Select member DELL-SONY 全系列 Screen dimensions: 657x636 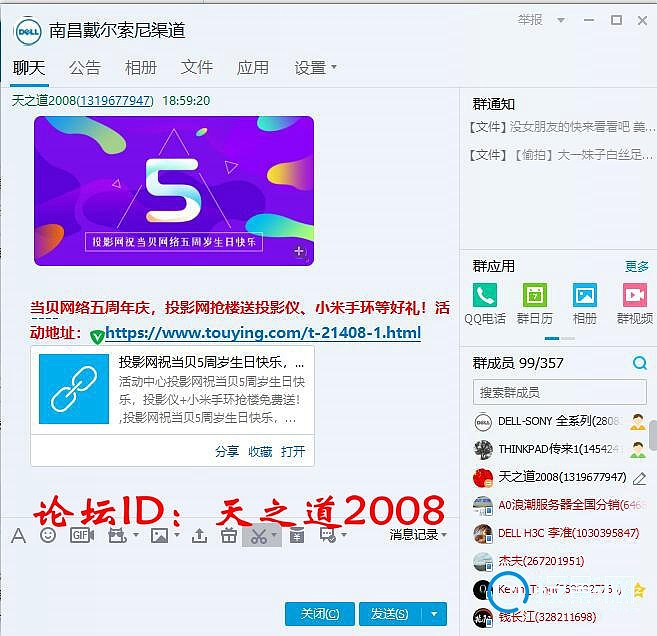pyautogui.click(x=559, y=421)
